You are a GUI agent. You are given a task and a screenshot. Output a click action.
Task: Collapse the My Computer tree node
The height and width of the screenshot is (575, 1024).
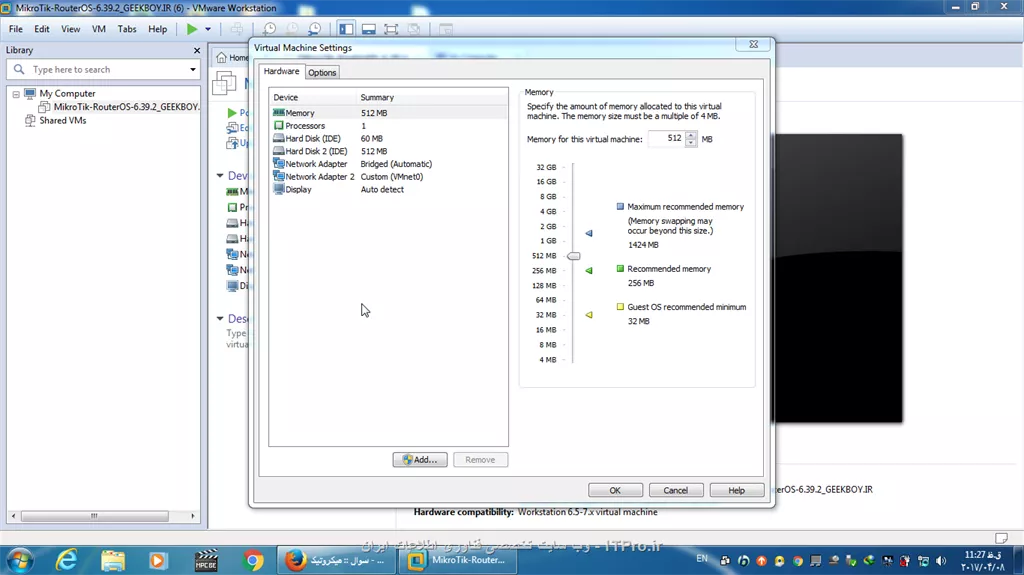coord(17,94)
